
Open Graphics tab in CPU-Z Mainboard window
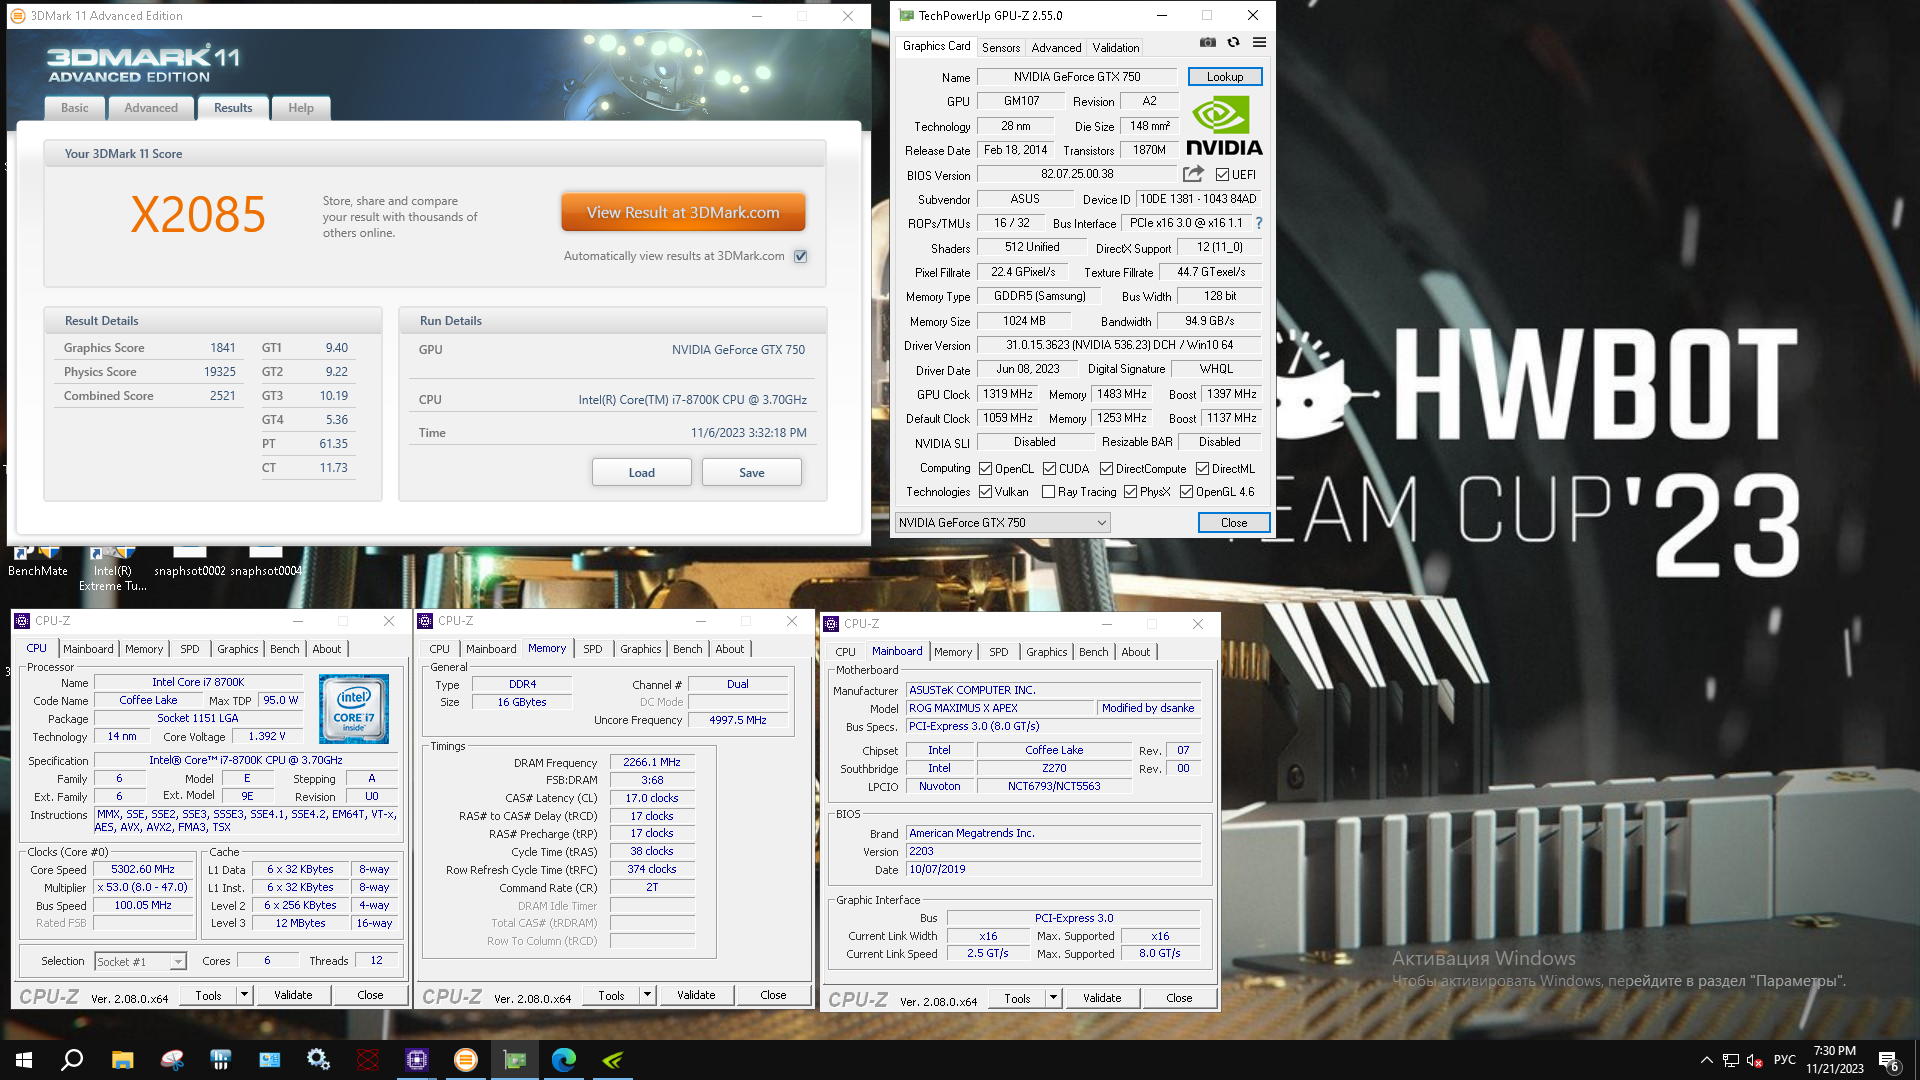pyautogui.click(x=1047, y=652)
